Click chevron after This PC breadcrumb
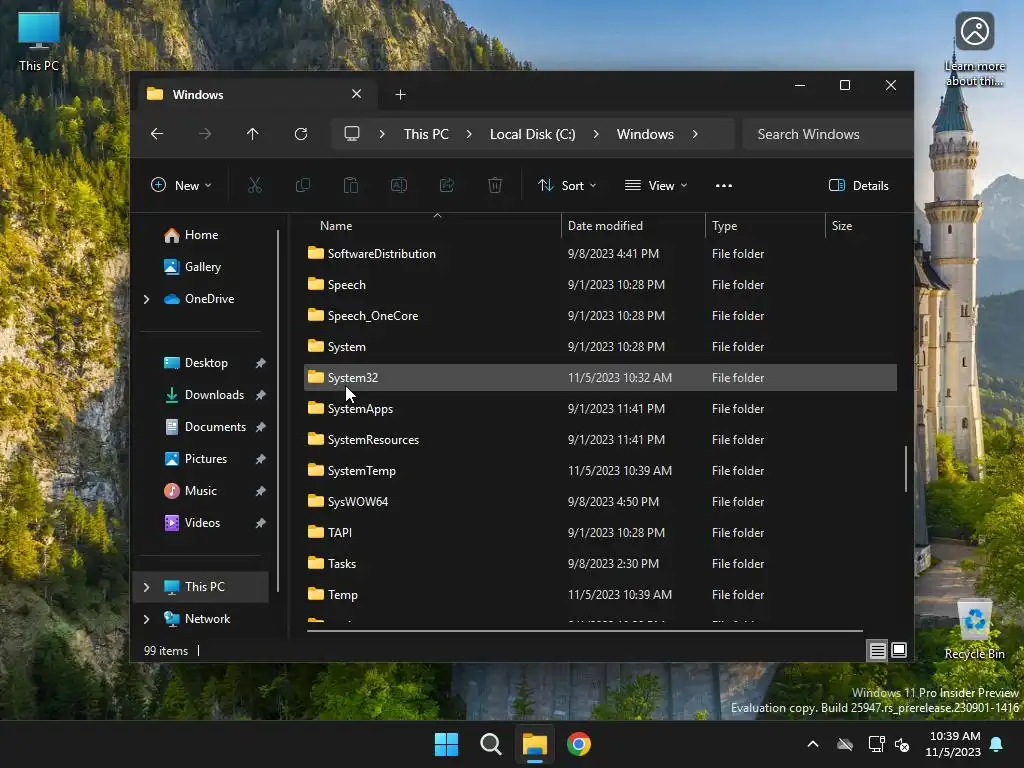Viewport: 1024px width, 768px height. click(x=469, y=134)
